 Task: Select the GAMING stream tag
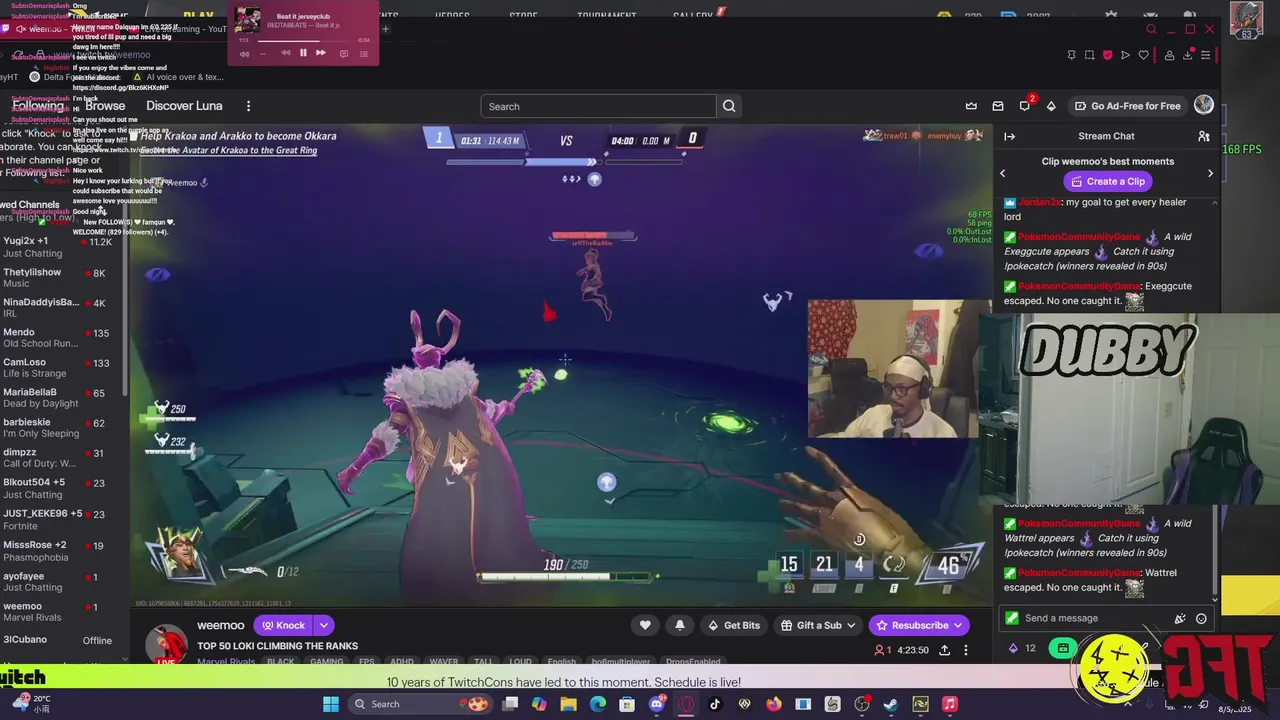326,662
